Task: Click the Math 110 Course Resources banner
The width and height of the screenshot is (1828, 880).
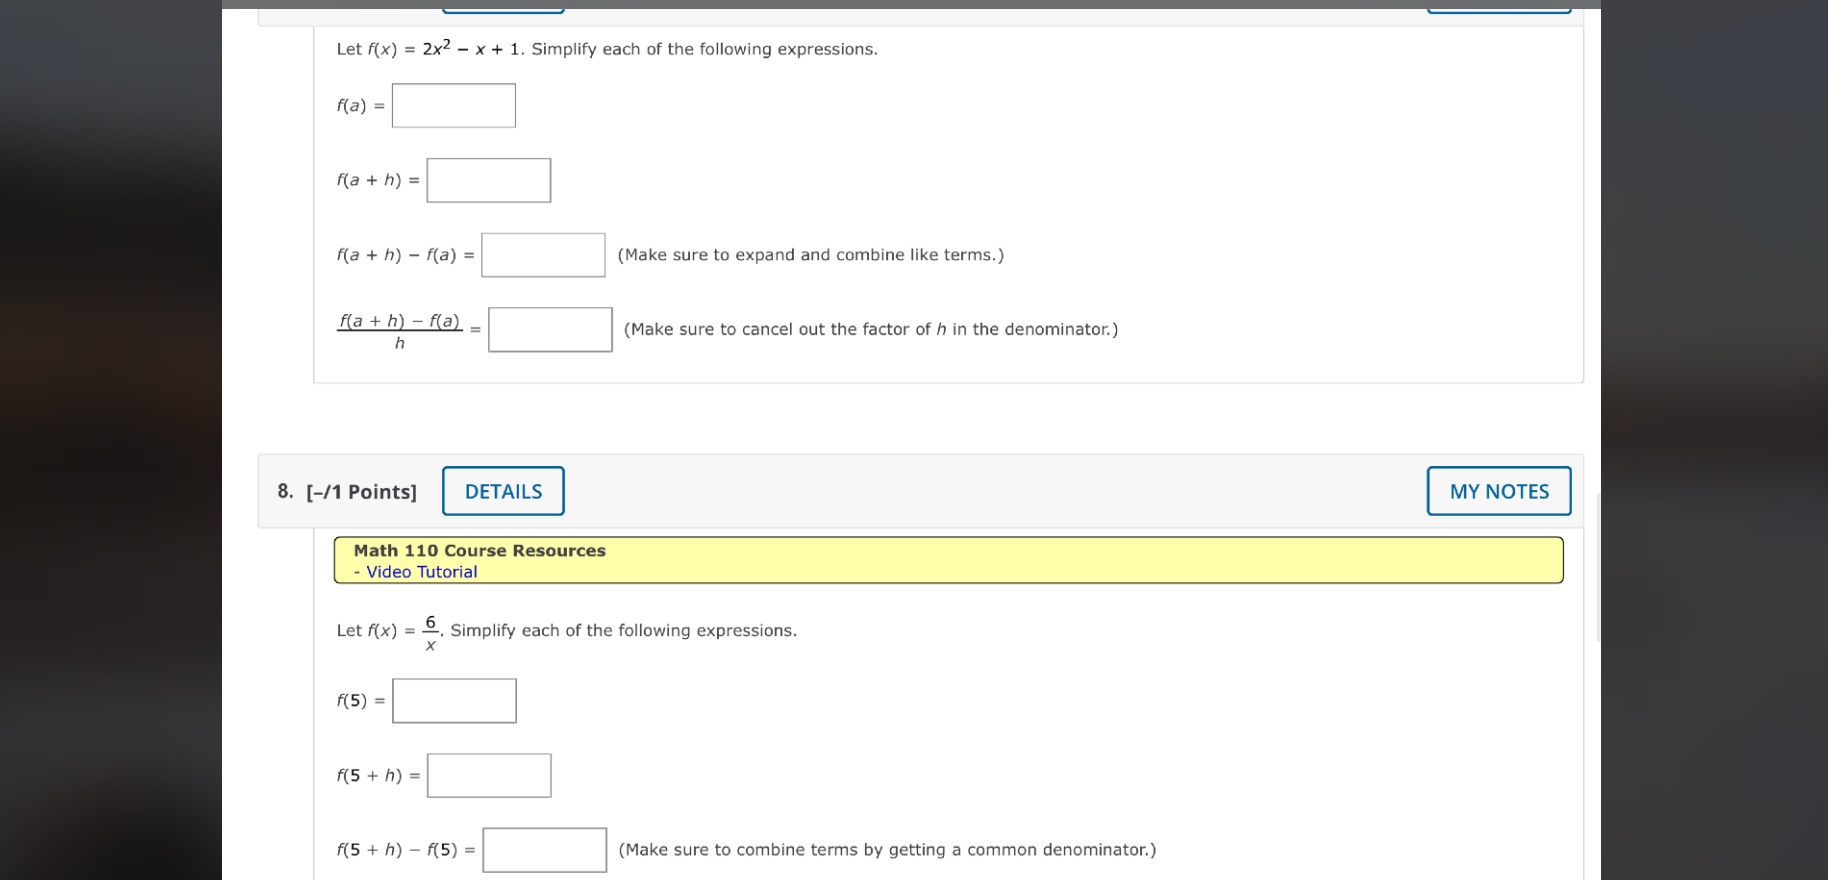Action: tap(479, 549)
